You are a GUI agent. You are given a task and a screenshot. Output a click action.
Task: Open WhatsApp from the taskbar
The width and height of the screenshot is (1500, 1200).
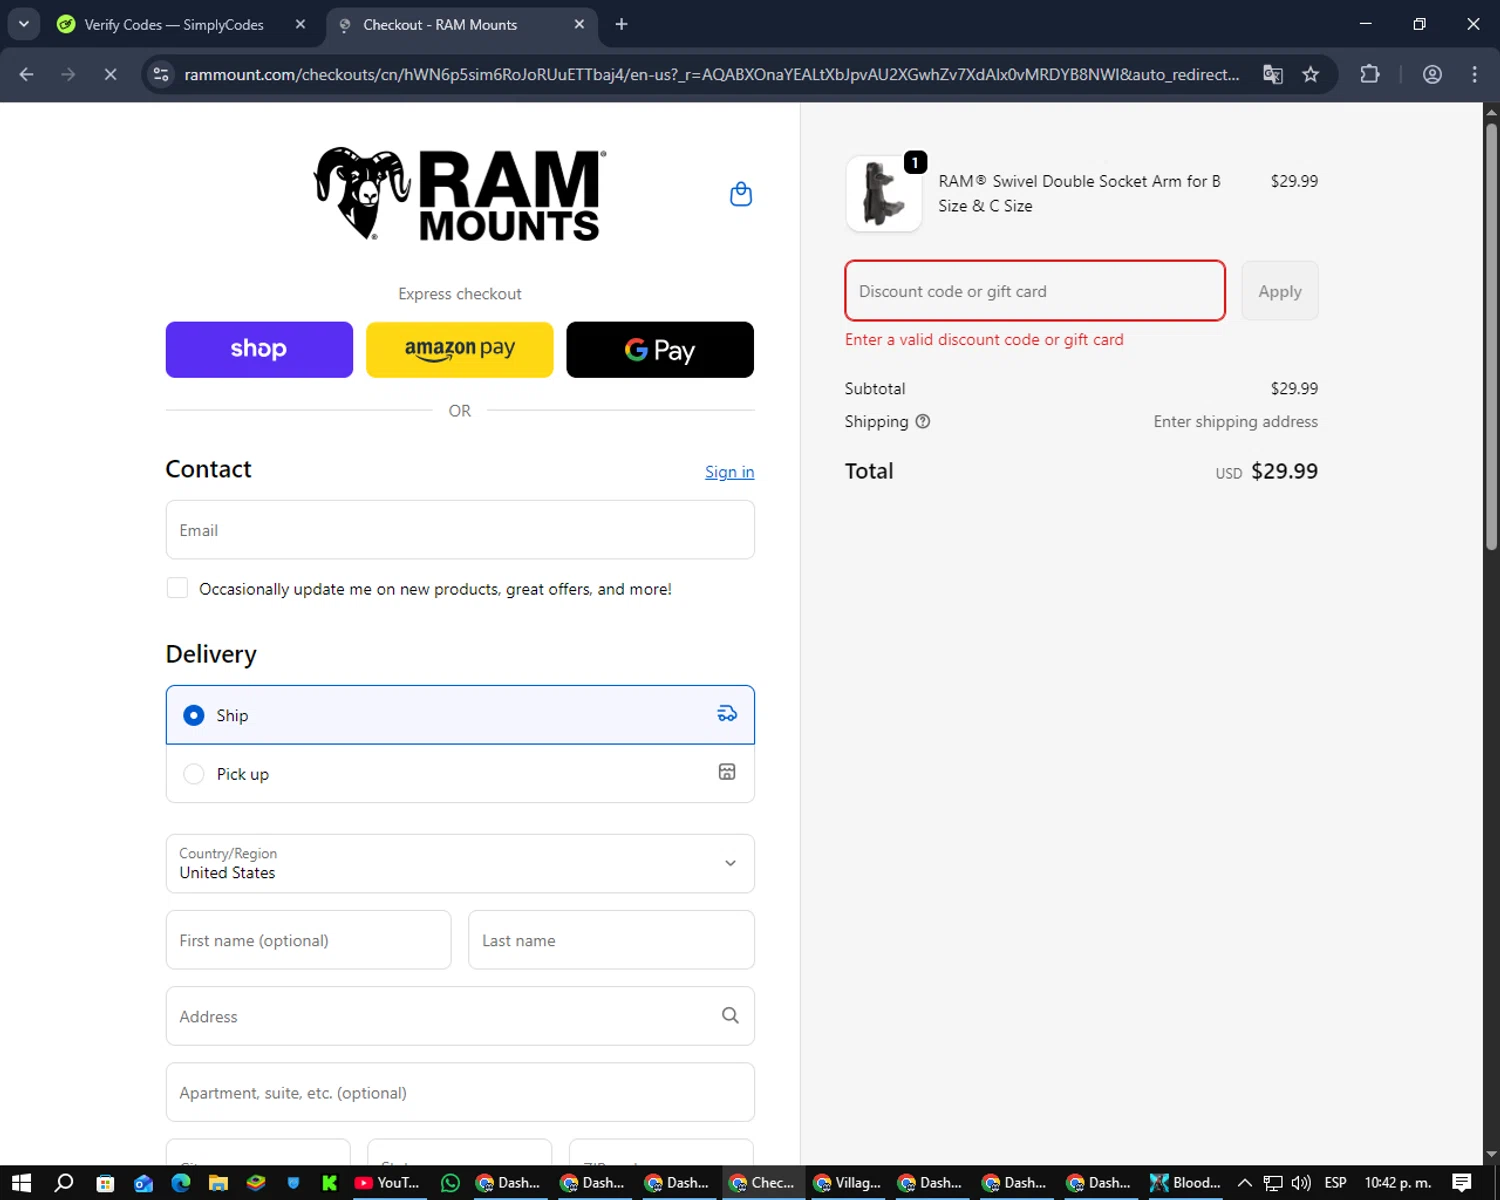[450, 1183]
